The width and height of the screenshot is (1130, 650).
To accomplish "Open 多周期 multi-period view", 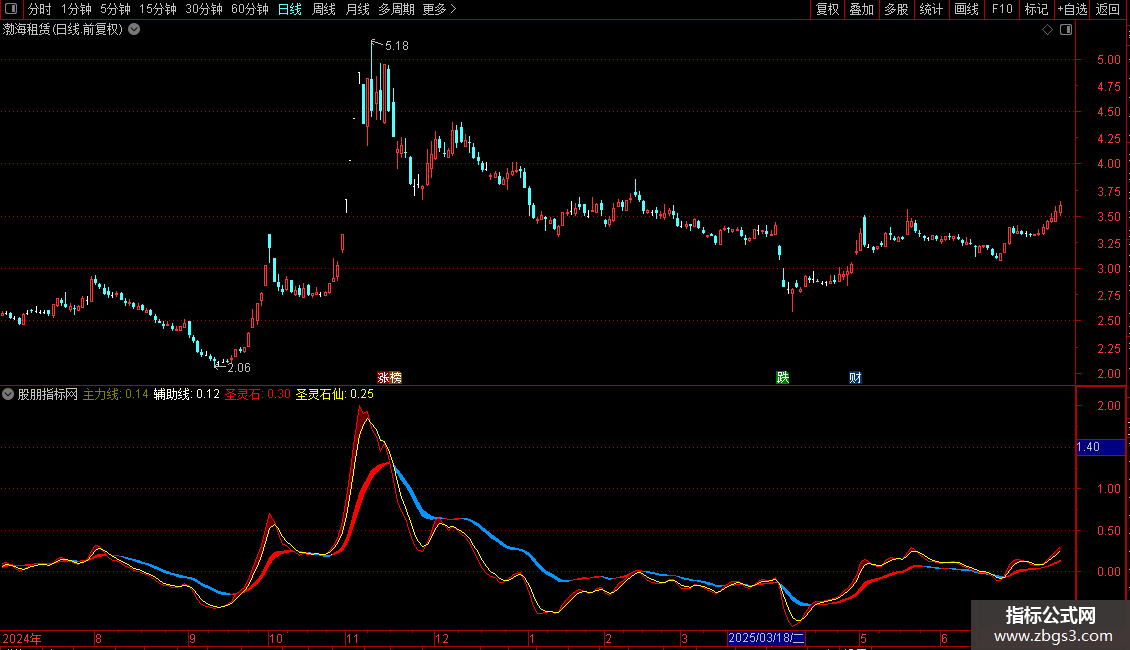I will 396,9.
